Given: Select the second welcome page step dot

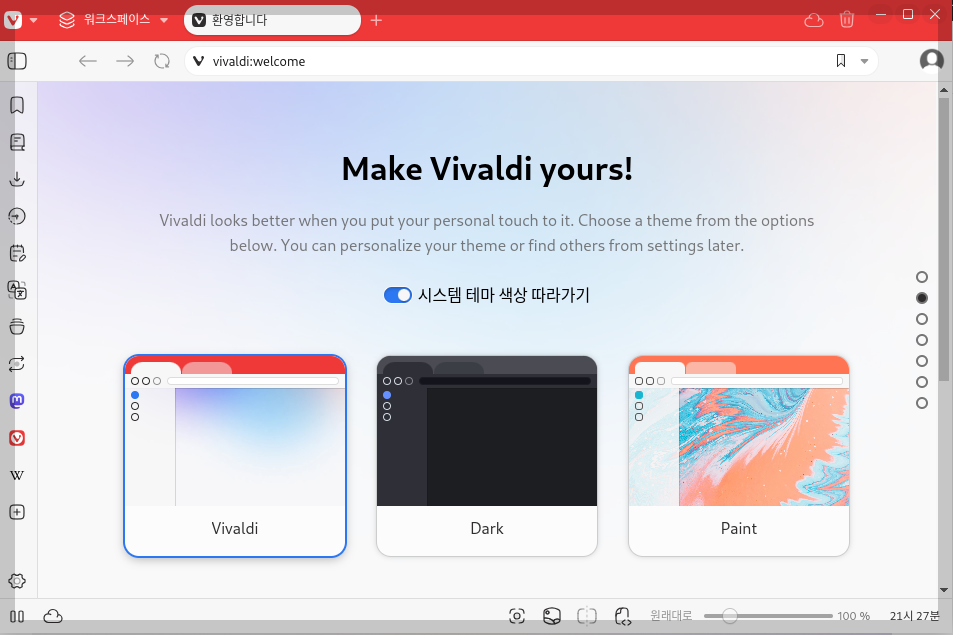Looking at the screenshot, I should pyautogui.click(x=922, y=298).
